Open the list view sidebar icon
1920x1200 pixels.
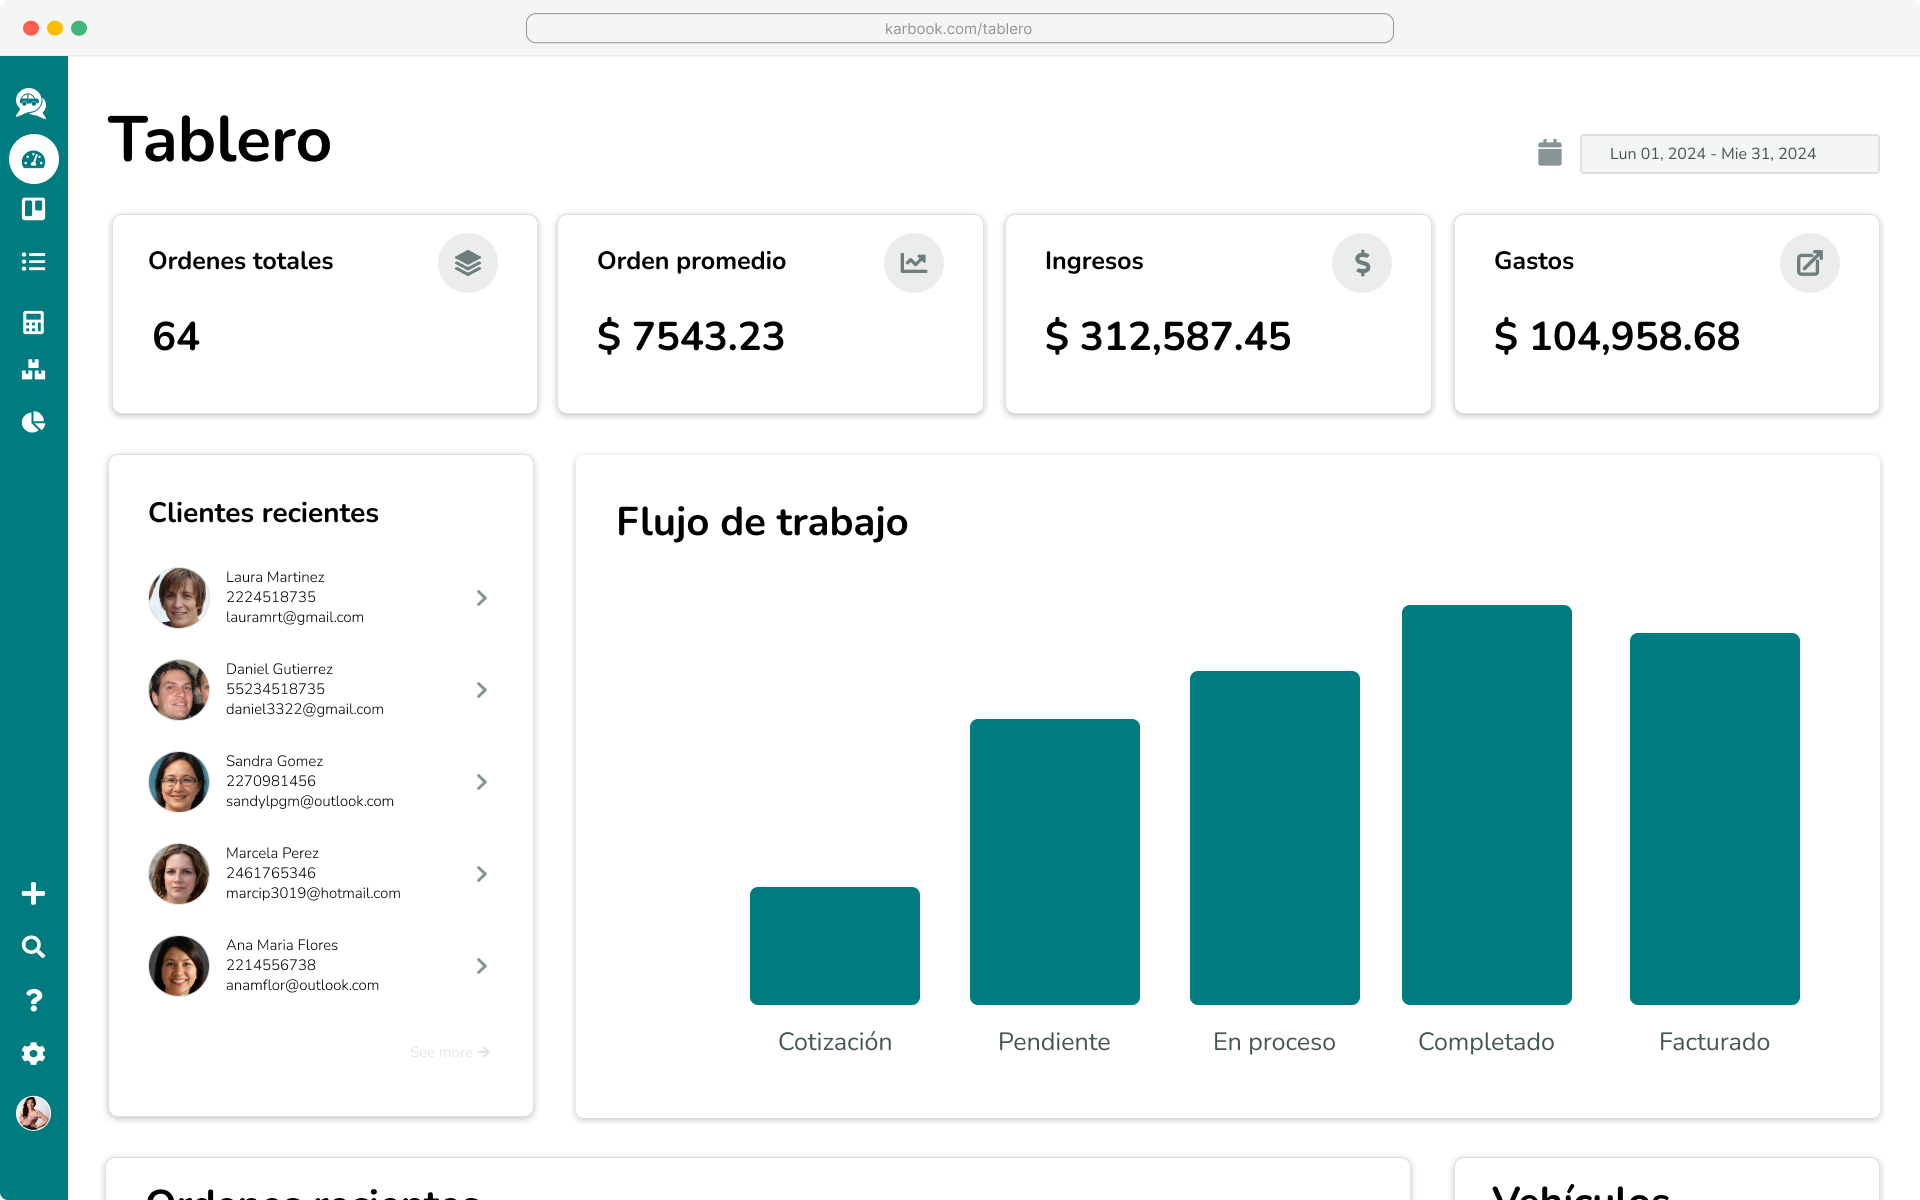tap(34, 262)
